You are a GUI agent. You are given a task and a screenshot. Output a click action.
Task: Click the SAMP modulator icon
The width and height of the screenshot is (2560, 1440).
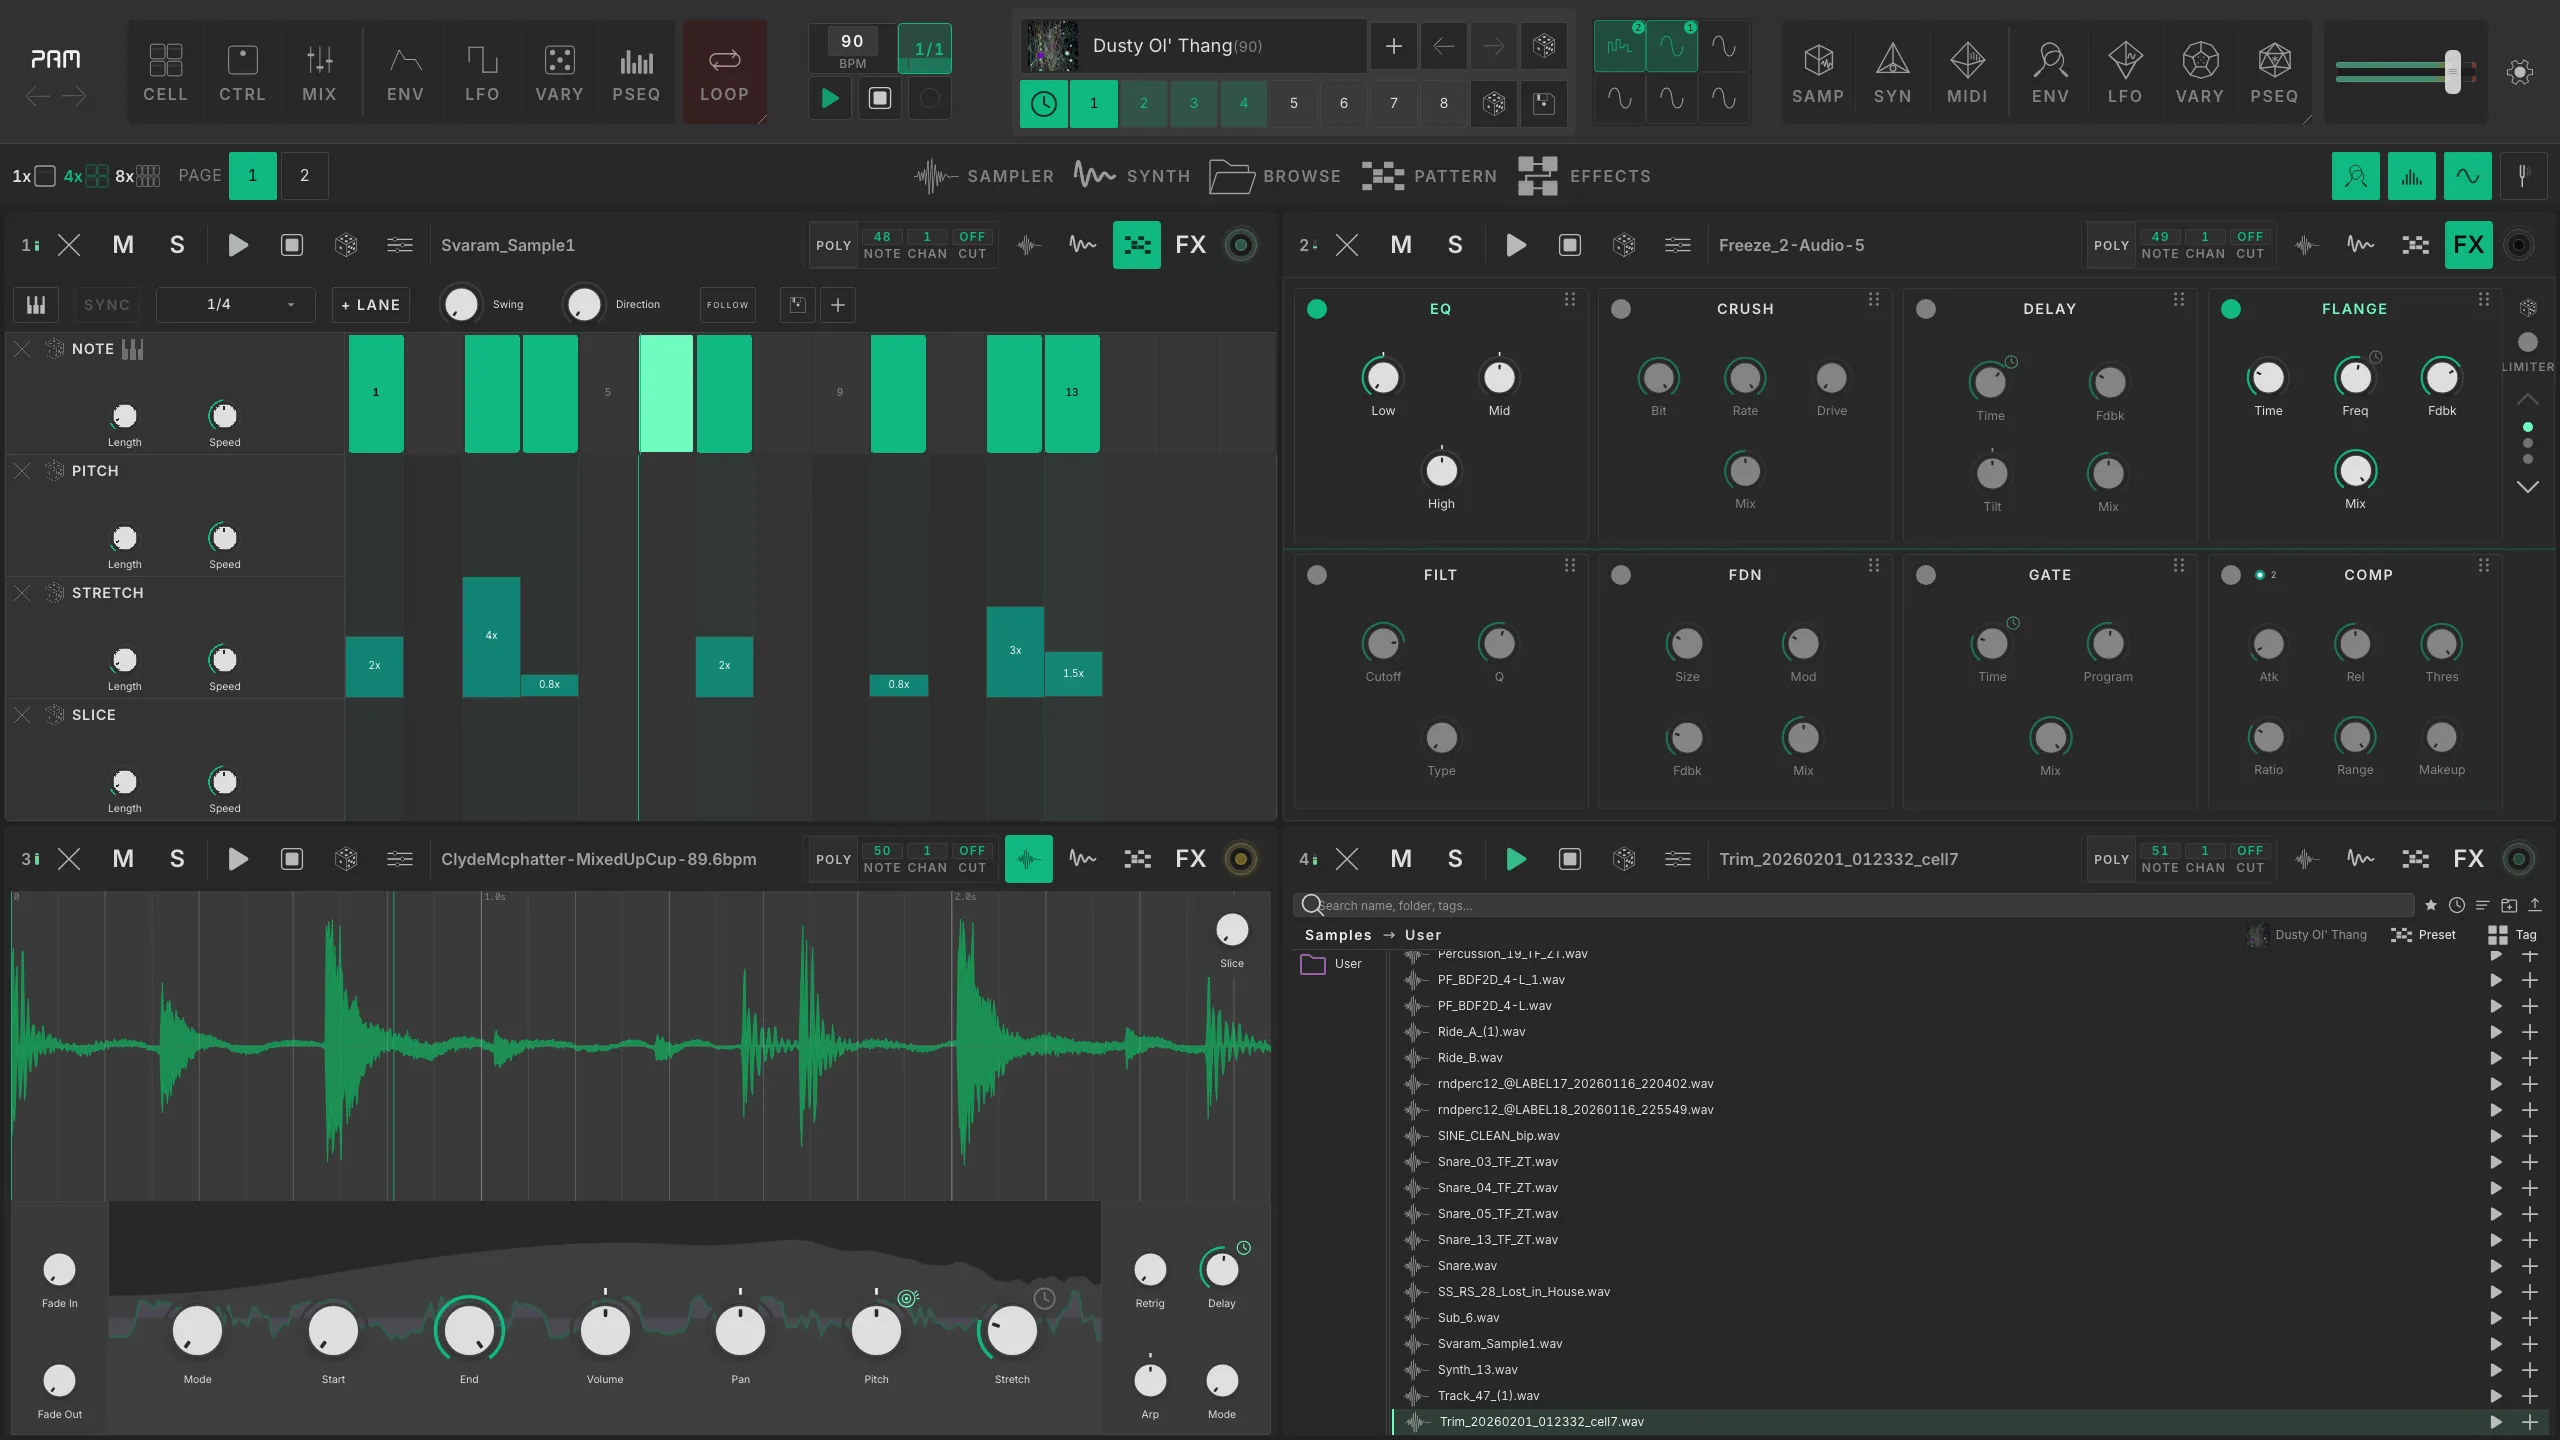pos(1817,72)
